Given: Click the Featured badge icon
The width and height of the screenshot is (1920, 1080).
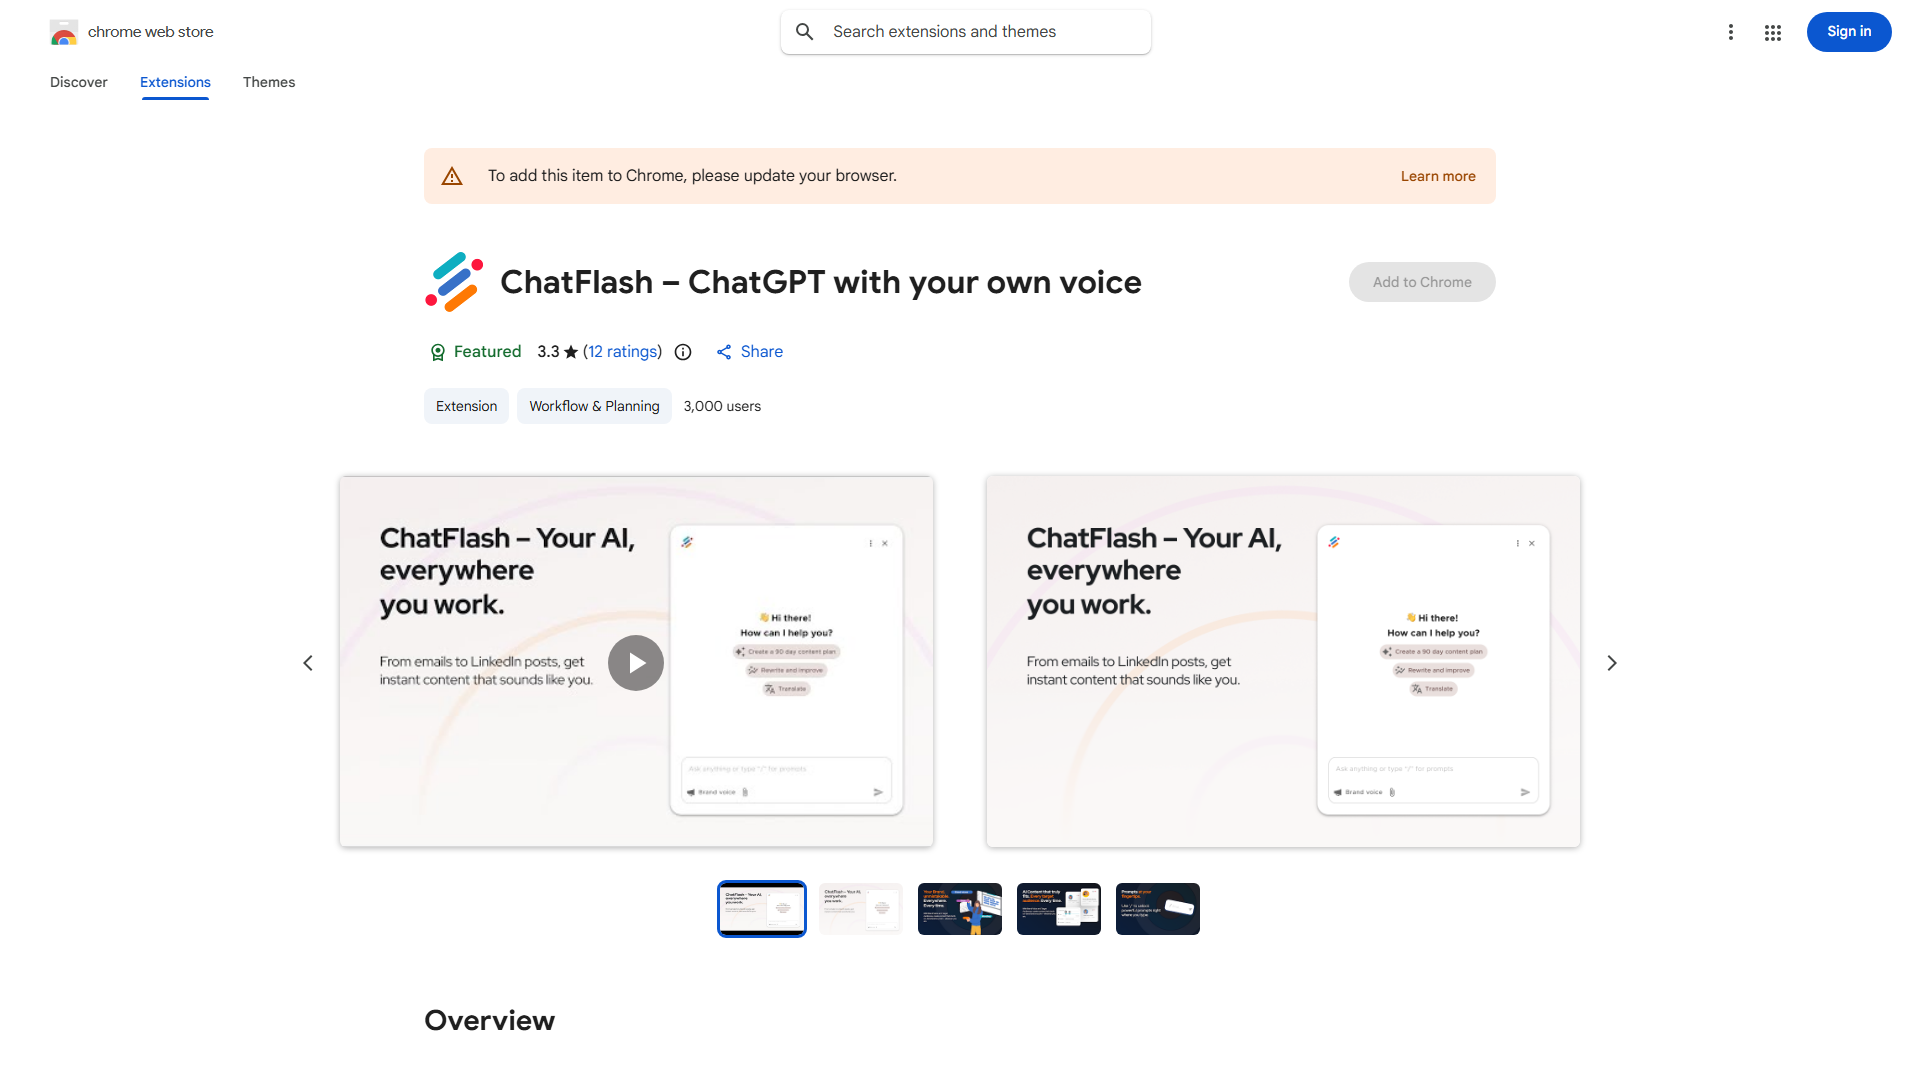Looking at the screenshot, I should (x=438, y=352).
